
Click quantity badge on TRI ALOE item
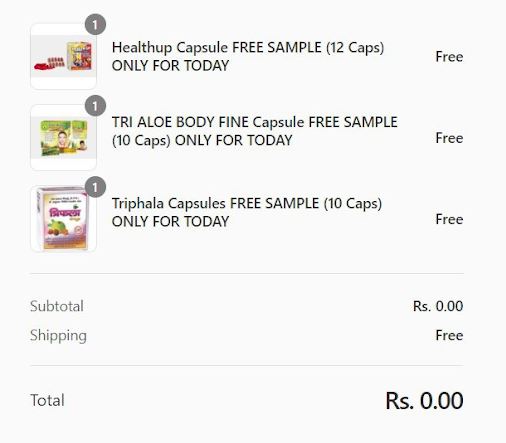(x=95, y=106)
